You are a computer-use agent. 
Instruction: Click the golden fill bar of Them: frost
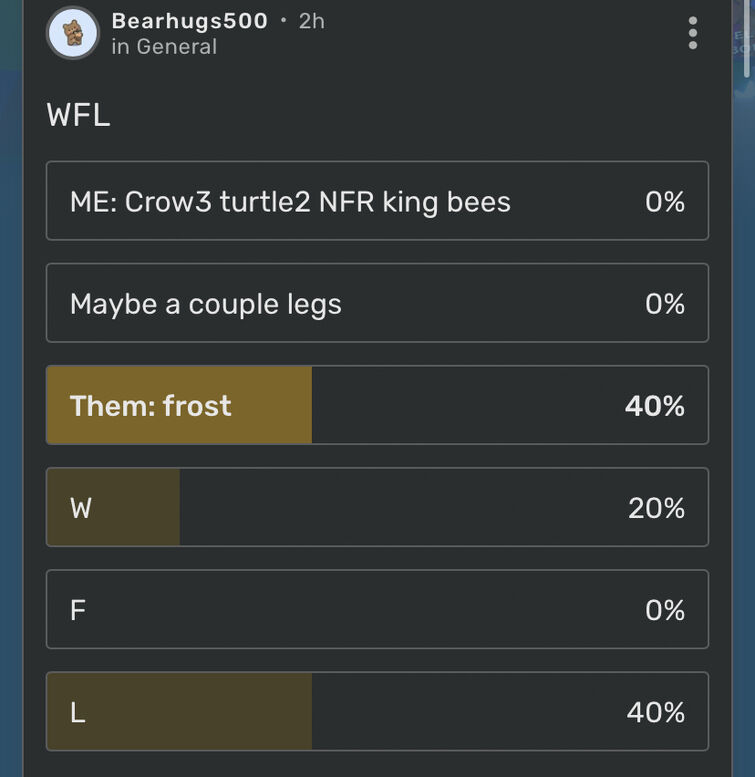179,405
